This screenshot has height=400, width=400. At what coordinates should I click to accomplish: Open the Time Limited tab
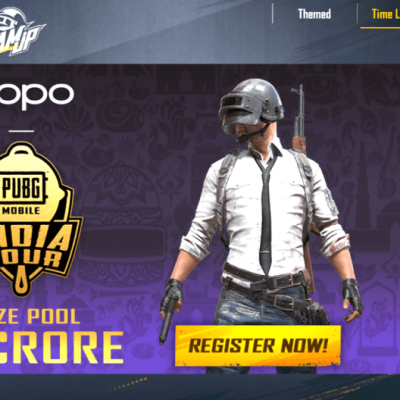click(x=386, y=14)
